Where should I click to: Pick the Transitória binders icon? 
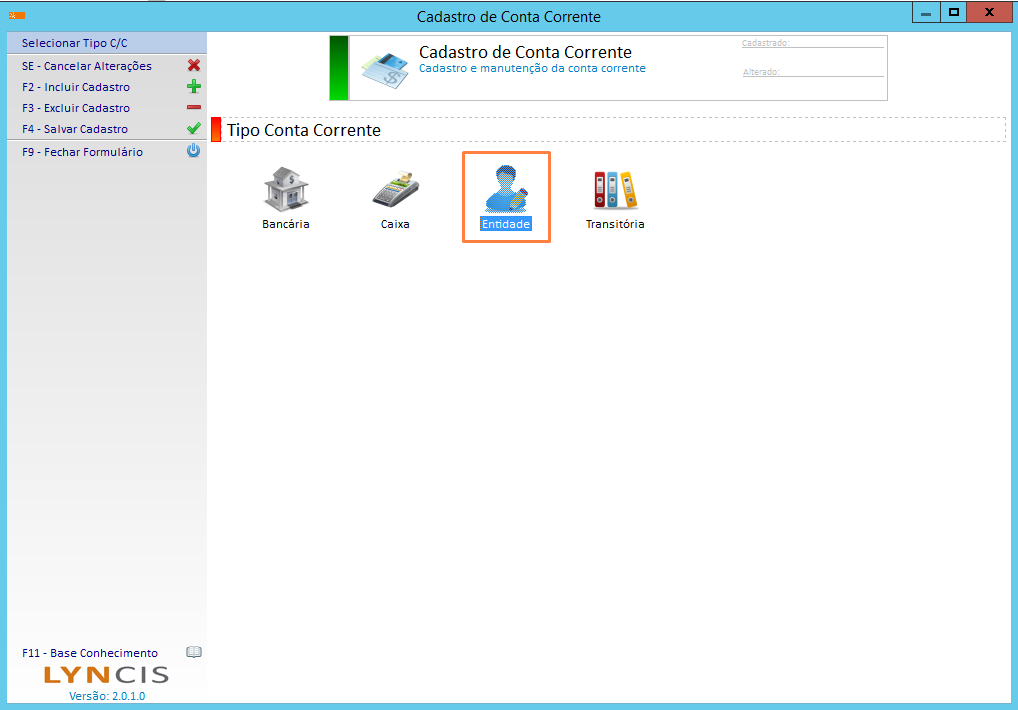[x=615, y=189]
